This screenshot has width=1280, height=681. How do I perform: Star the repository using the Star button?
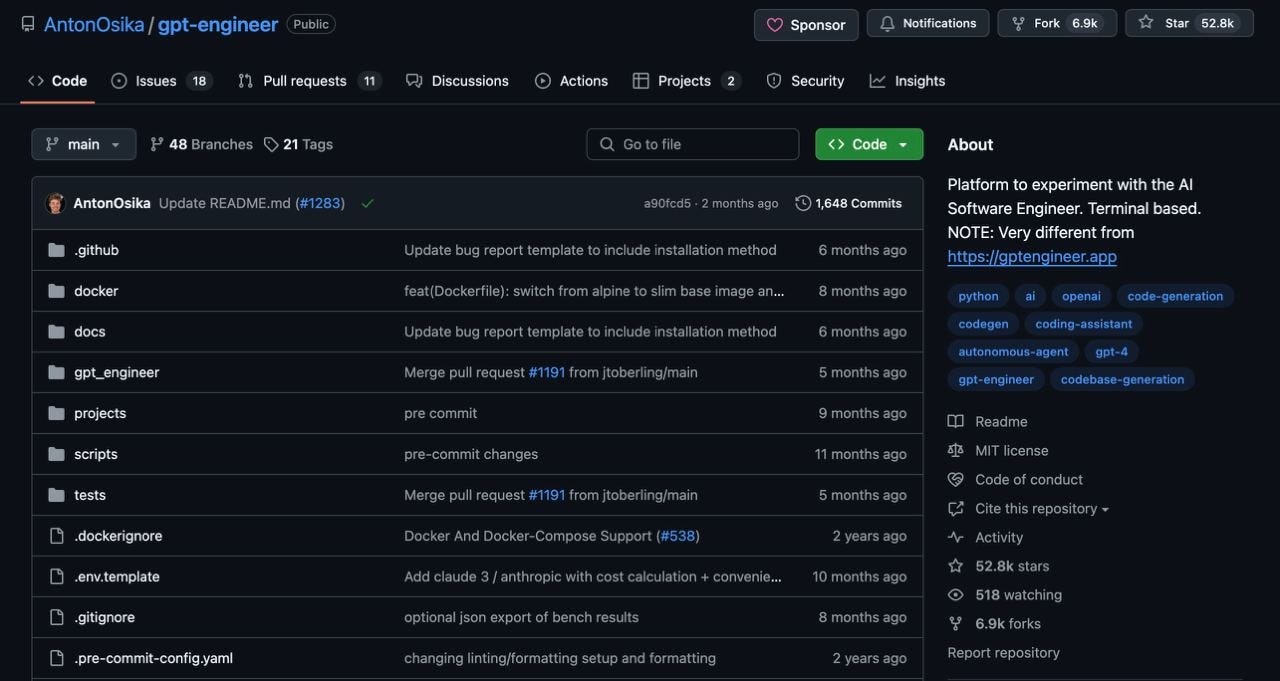coord(1189,23)
